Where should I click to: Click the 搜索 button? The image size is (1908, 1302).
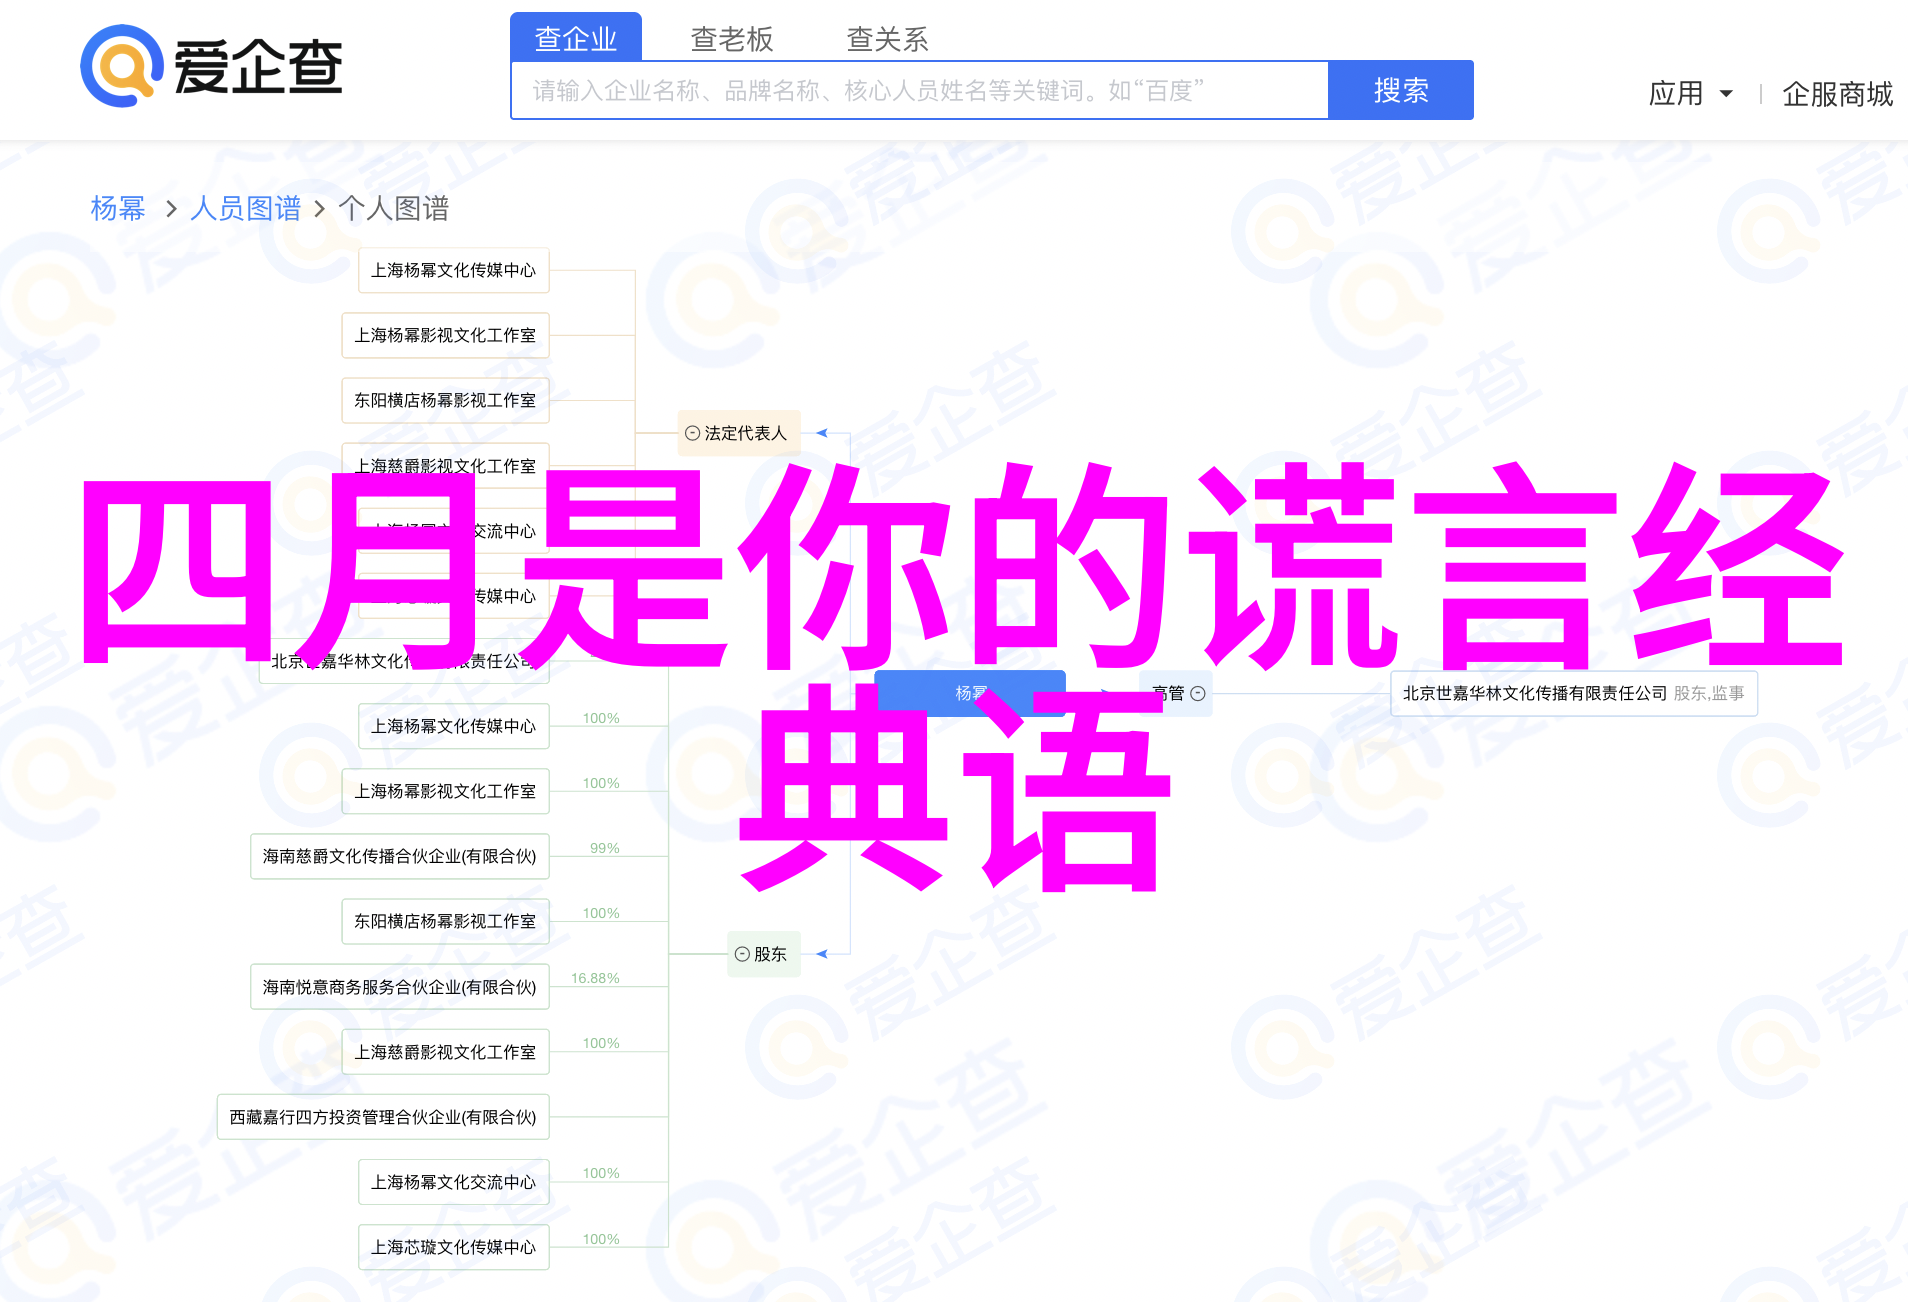click(x=1401, y=91)
